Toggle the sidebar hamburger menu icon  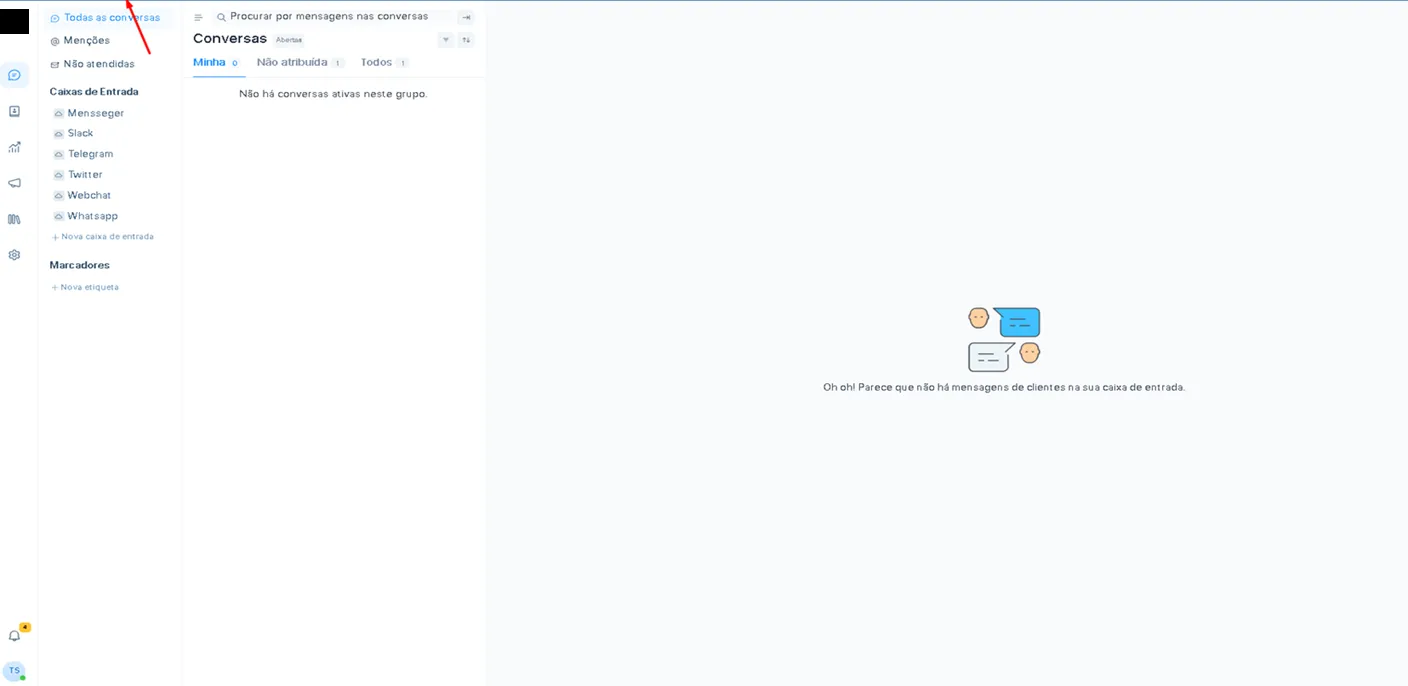coord(198,17)
